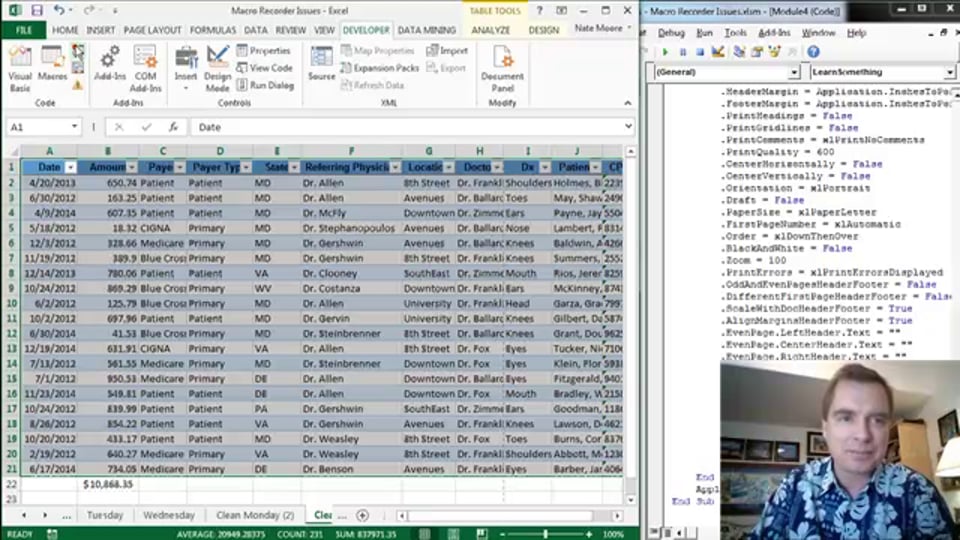Viewport: 960px width, 540px height.
Task: Expand the formula bar
Action: [628, 127]
